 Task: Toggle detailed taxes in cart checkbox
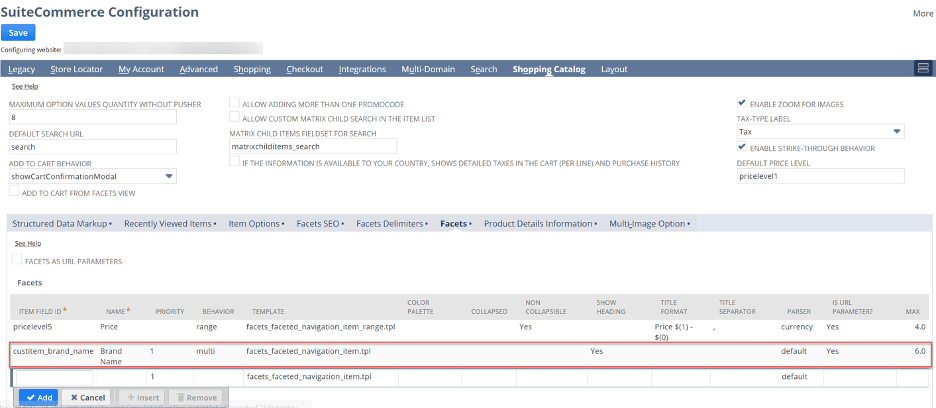(x=235, y=161)
